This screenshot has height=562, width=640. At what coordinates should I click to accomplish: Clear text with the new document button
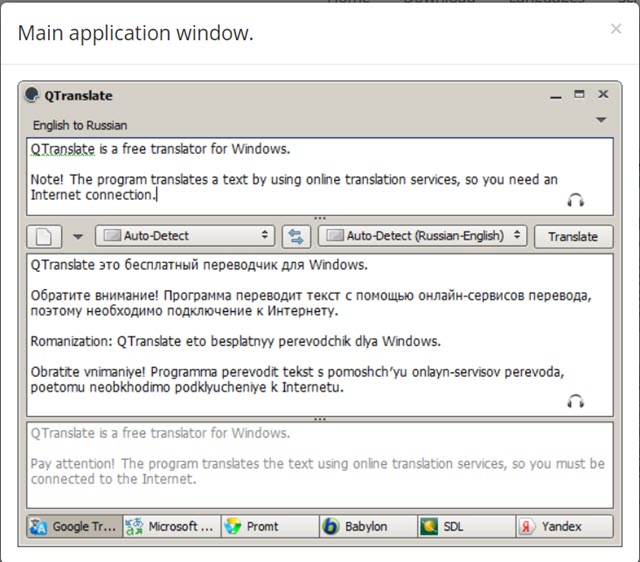[x=44, y=236]
